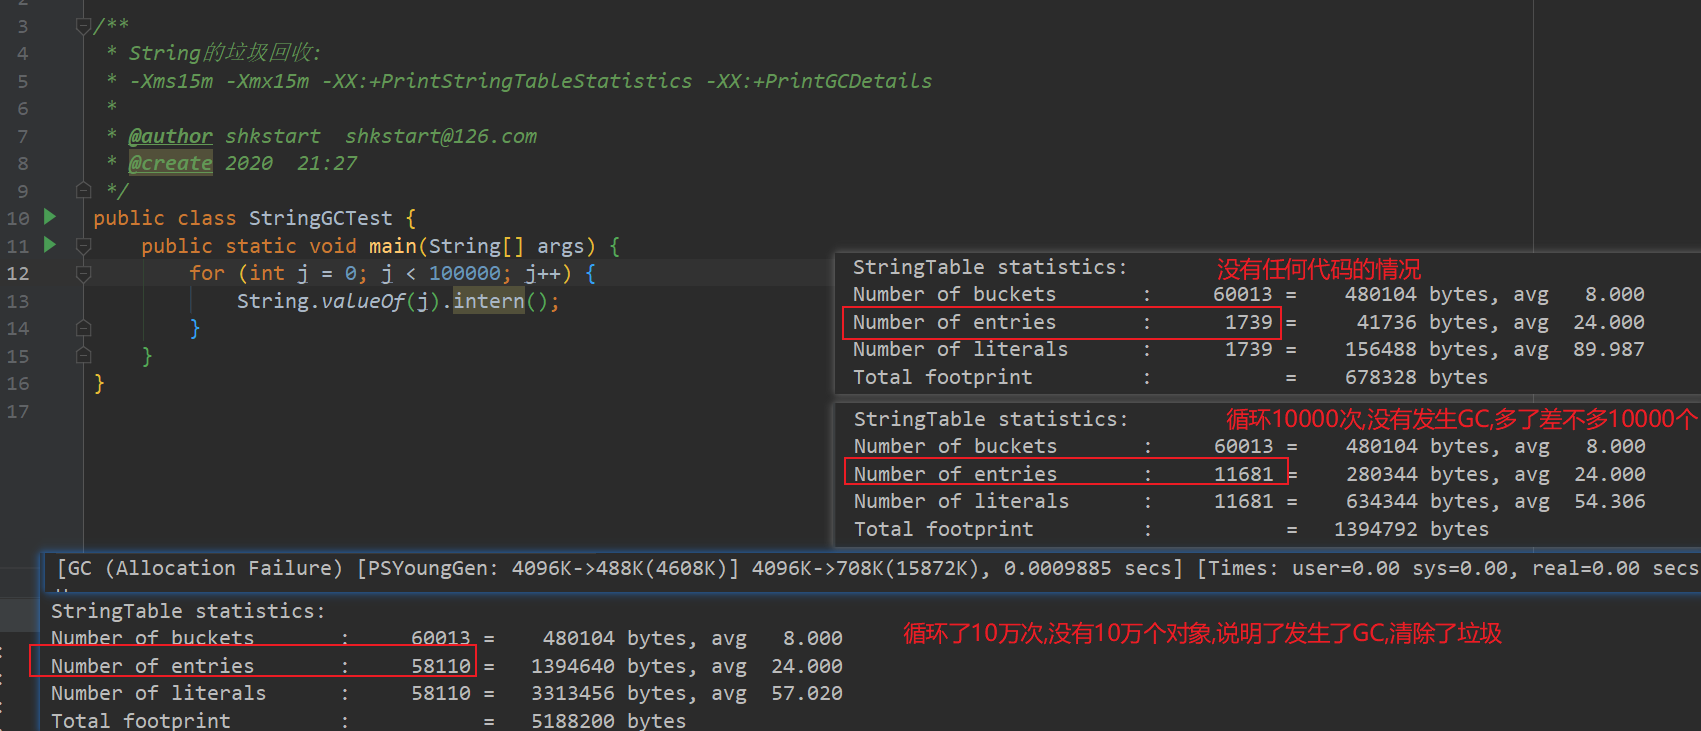Click the loop limit 100000

pyautogui.click(x=465, y=273)
